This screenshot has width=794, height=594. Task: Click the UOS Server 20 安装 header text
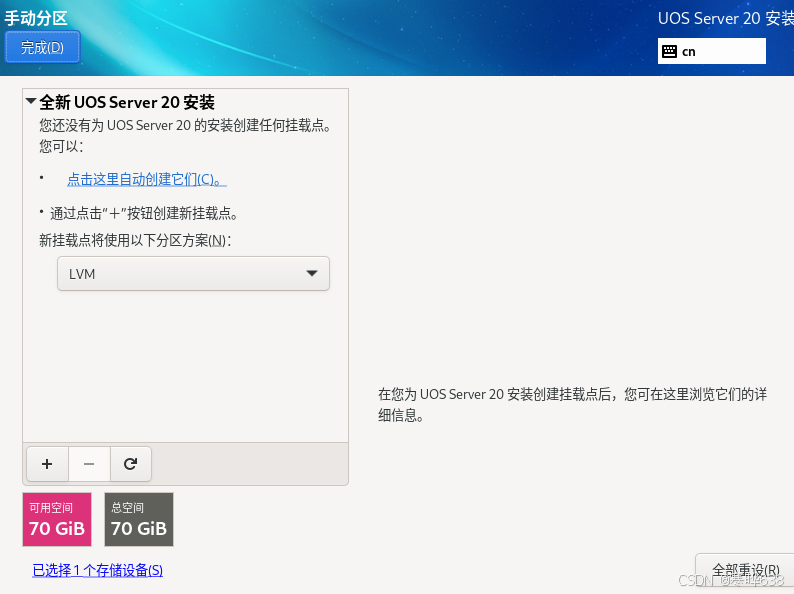tap(726, 18)
